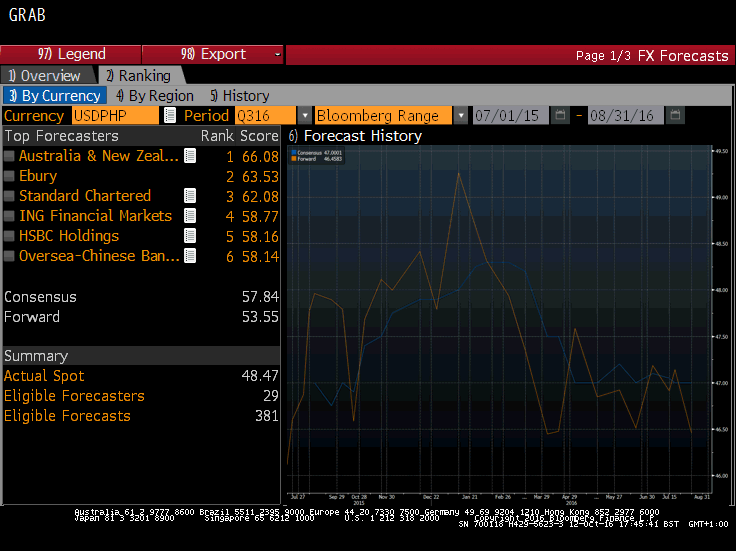Open calendar picker for end date 08/31/16

click(x=675, y=115)
